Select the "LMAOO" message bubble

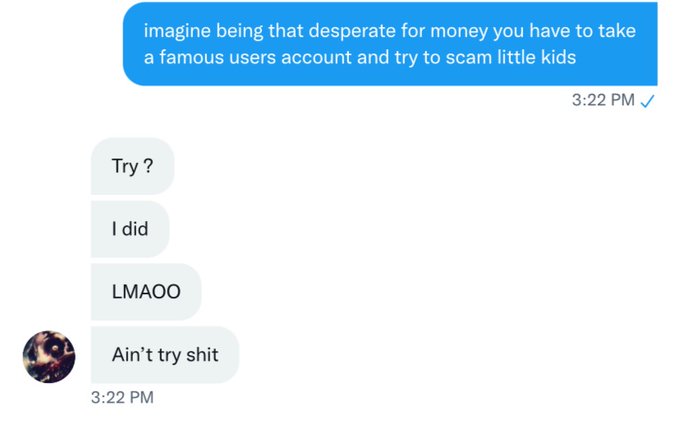click(146, 291)
